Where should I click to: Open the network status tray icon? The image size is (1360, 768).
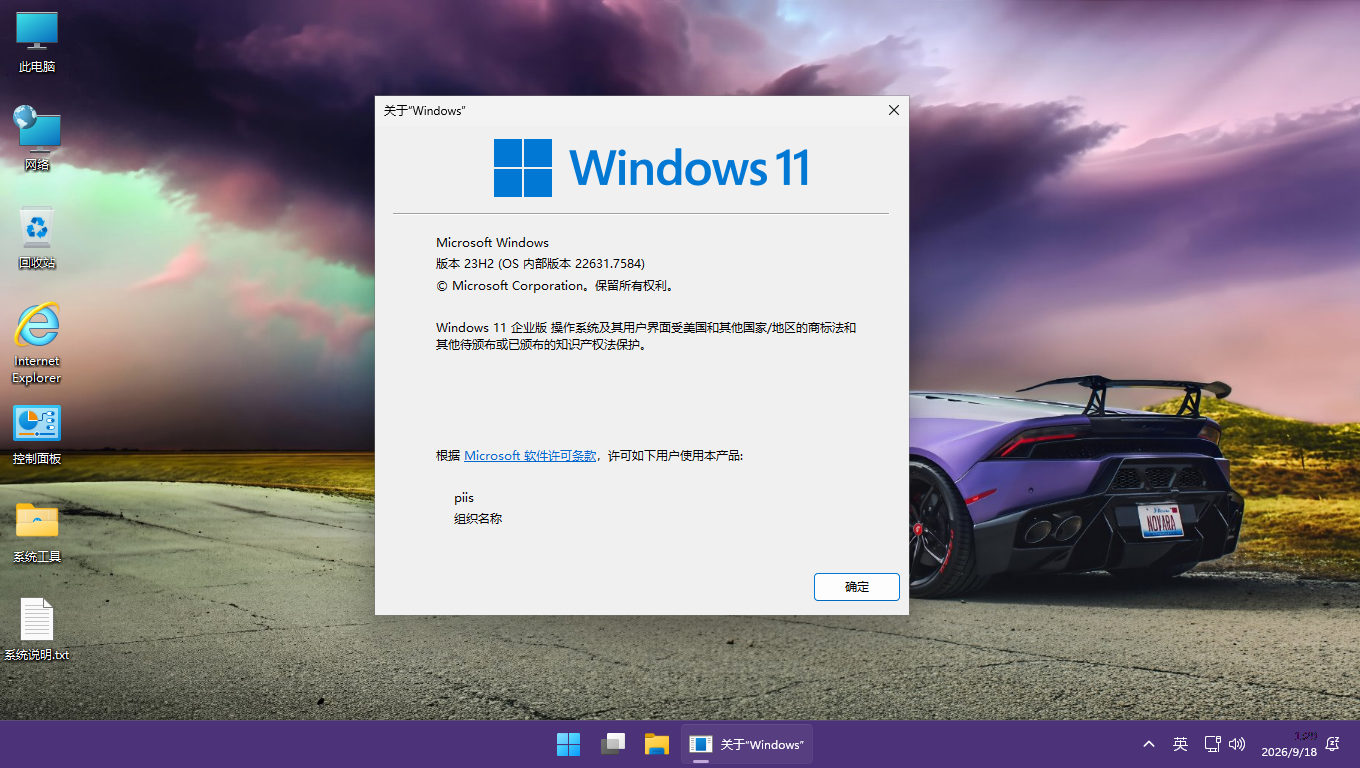(x=1212, y=744)
